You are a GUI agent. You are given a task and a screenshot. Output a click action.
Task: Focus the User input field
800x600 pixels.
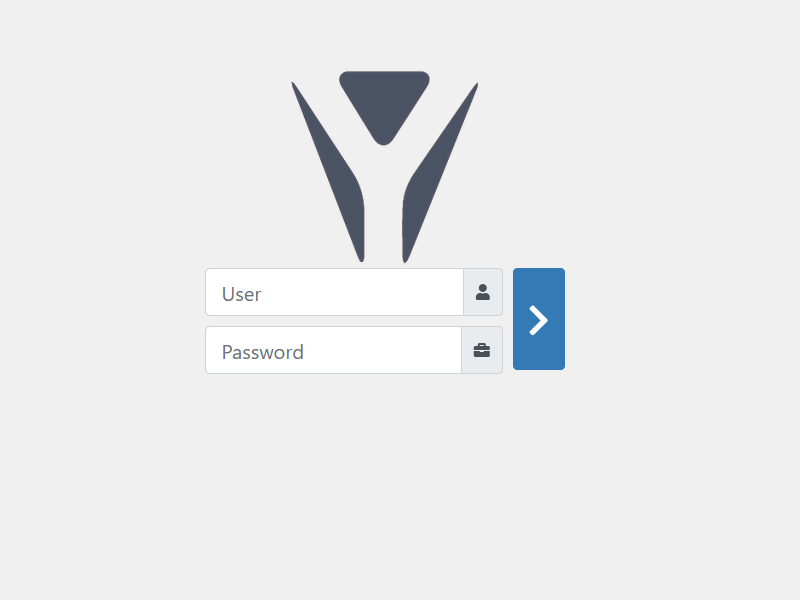pyautogui.click(x=334, y=292)
